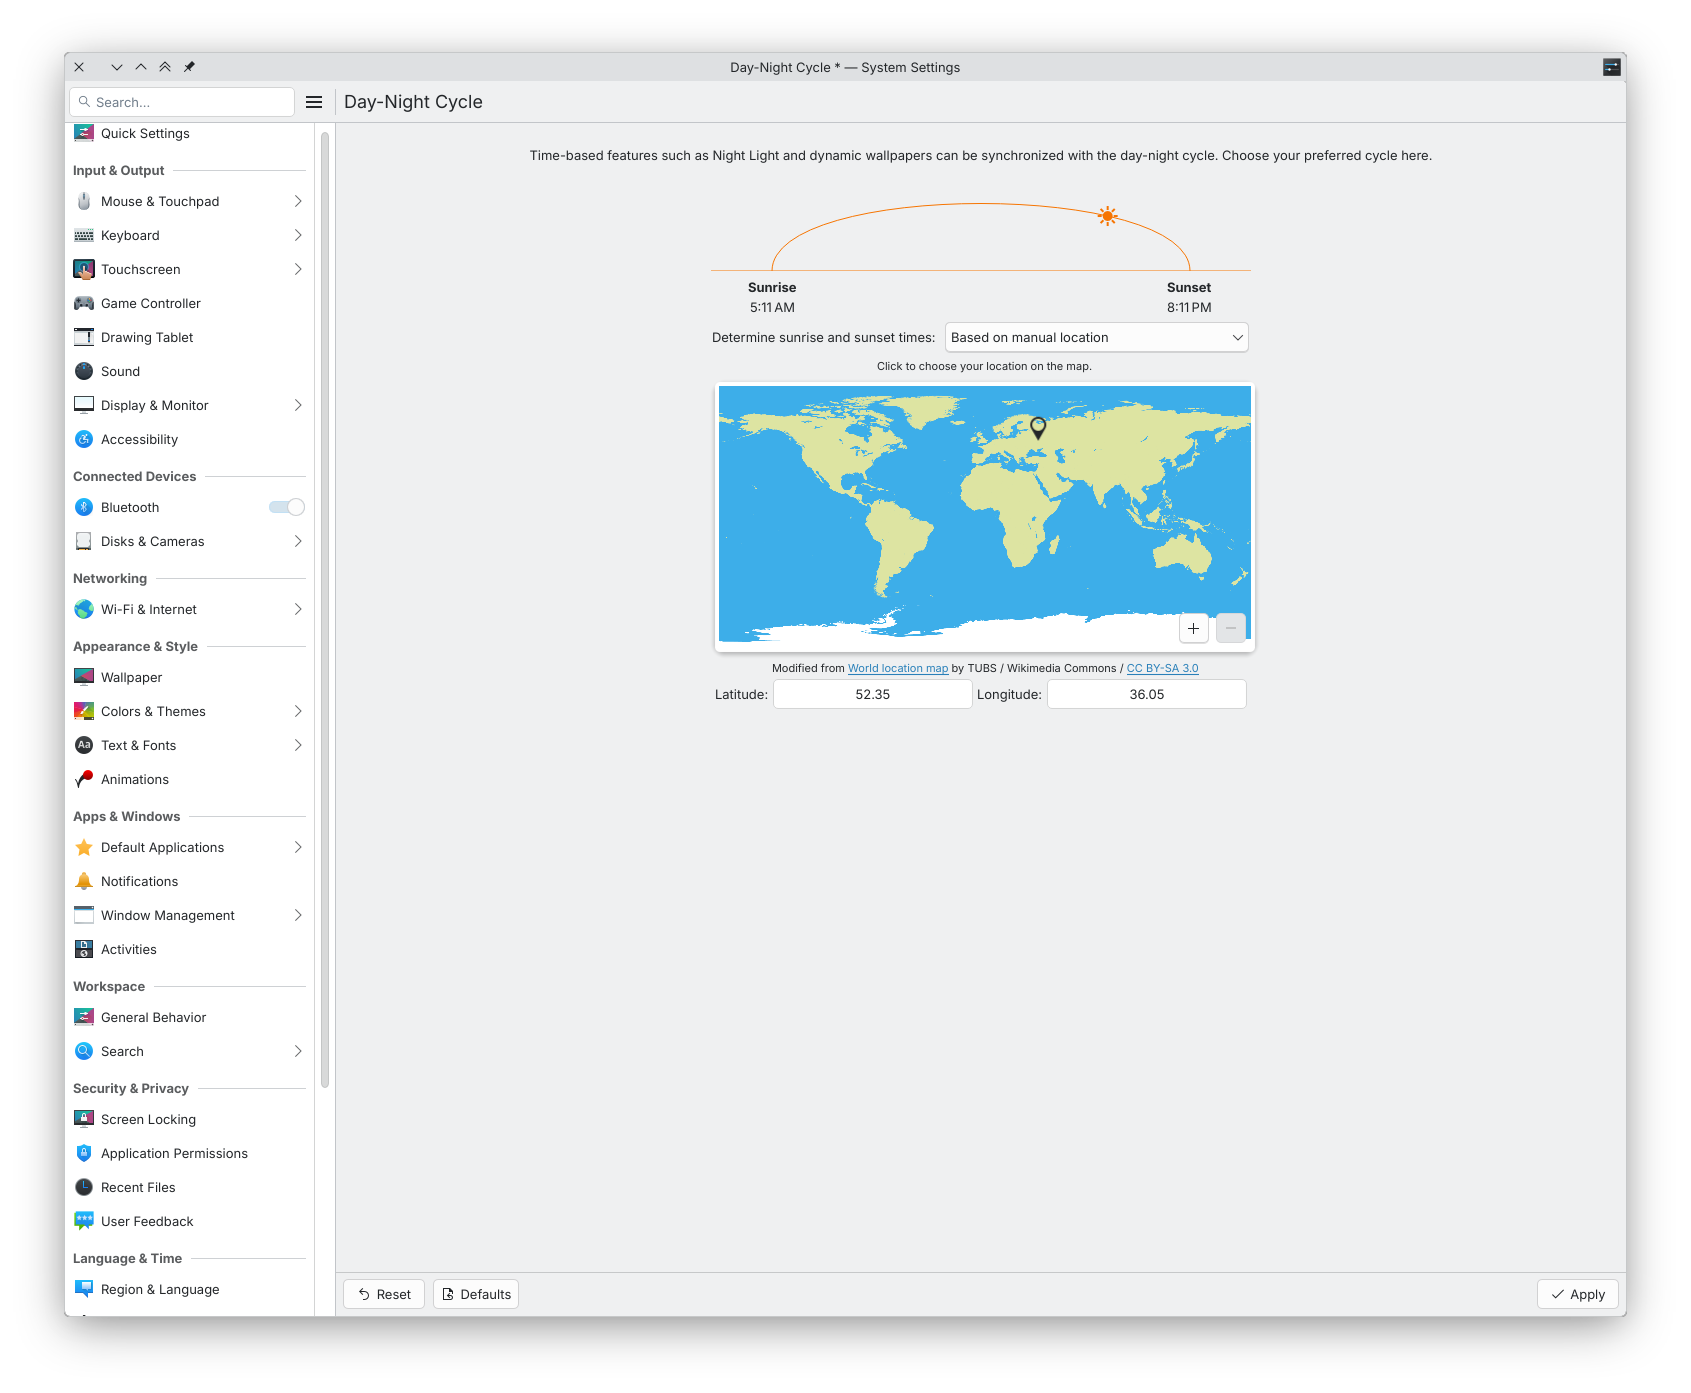Open Game Controller settings icon
This screenshot has width=1691, height=1393.
[x=84, y=303]
